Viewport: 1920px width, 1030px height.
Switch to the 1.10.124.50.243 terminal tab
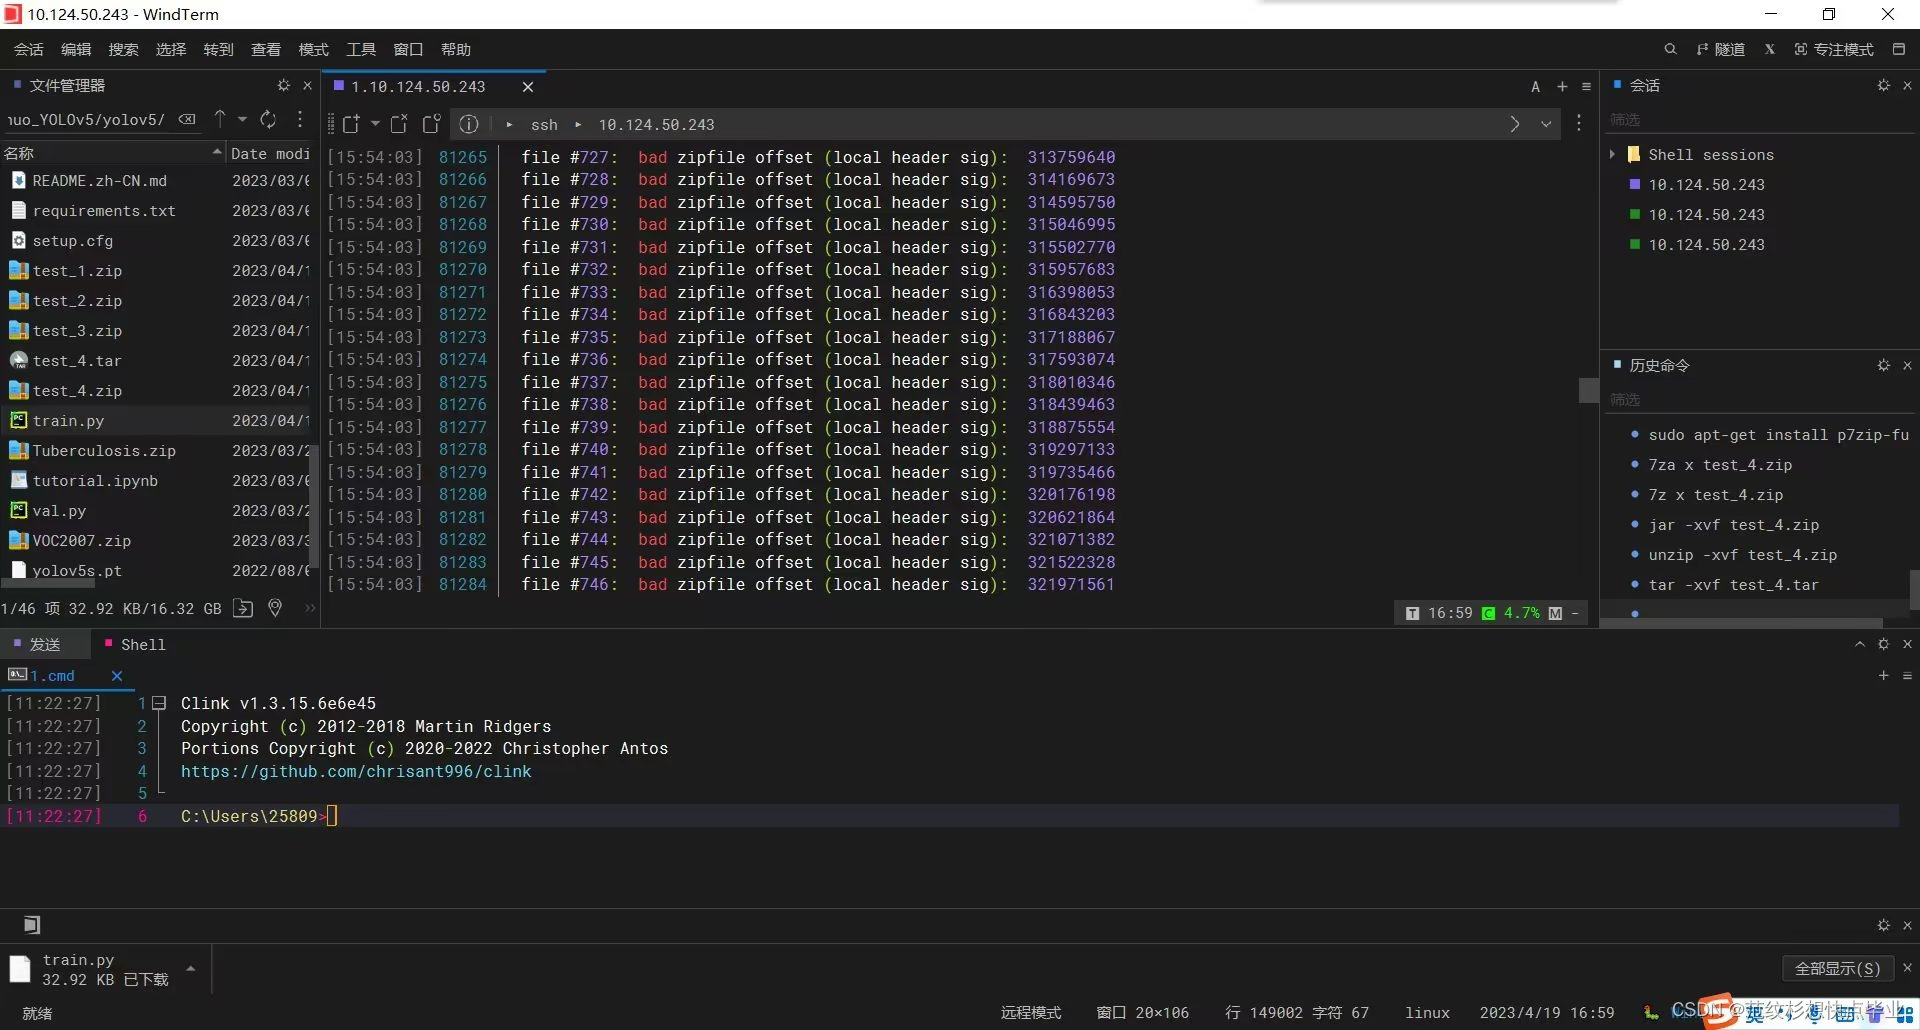[418, 87]
